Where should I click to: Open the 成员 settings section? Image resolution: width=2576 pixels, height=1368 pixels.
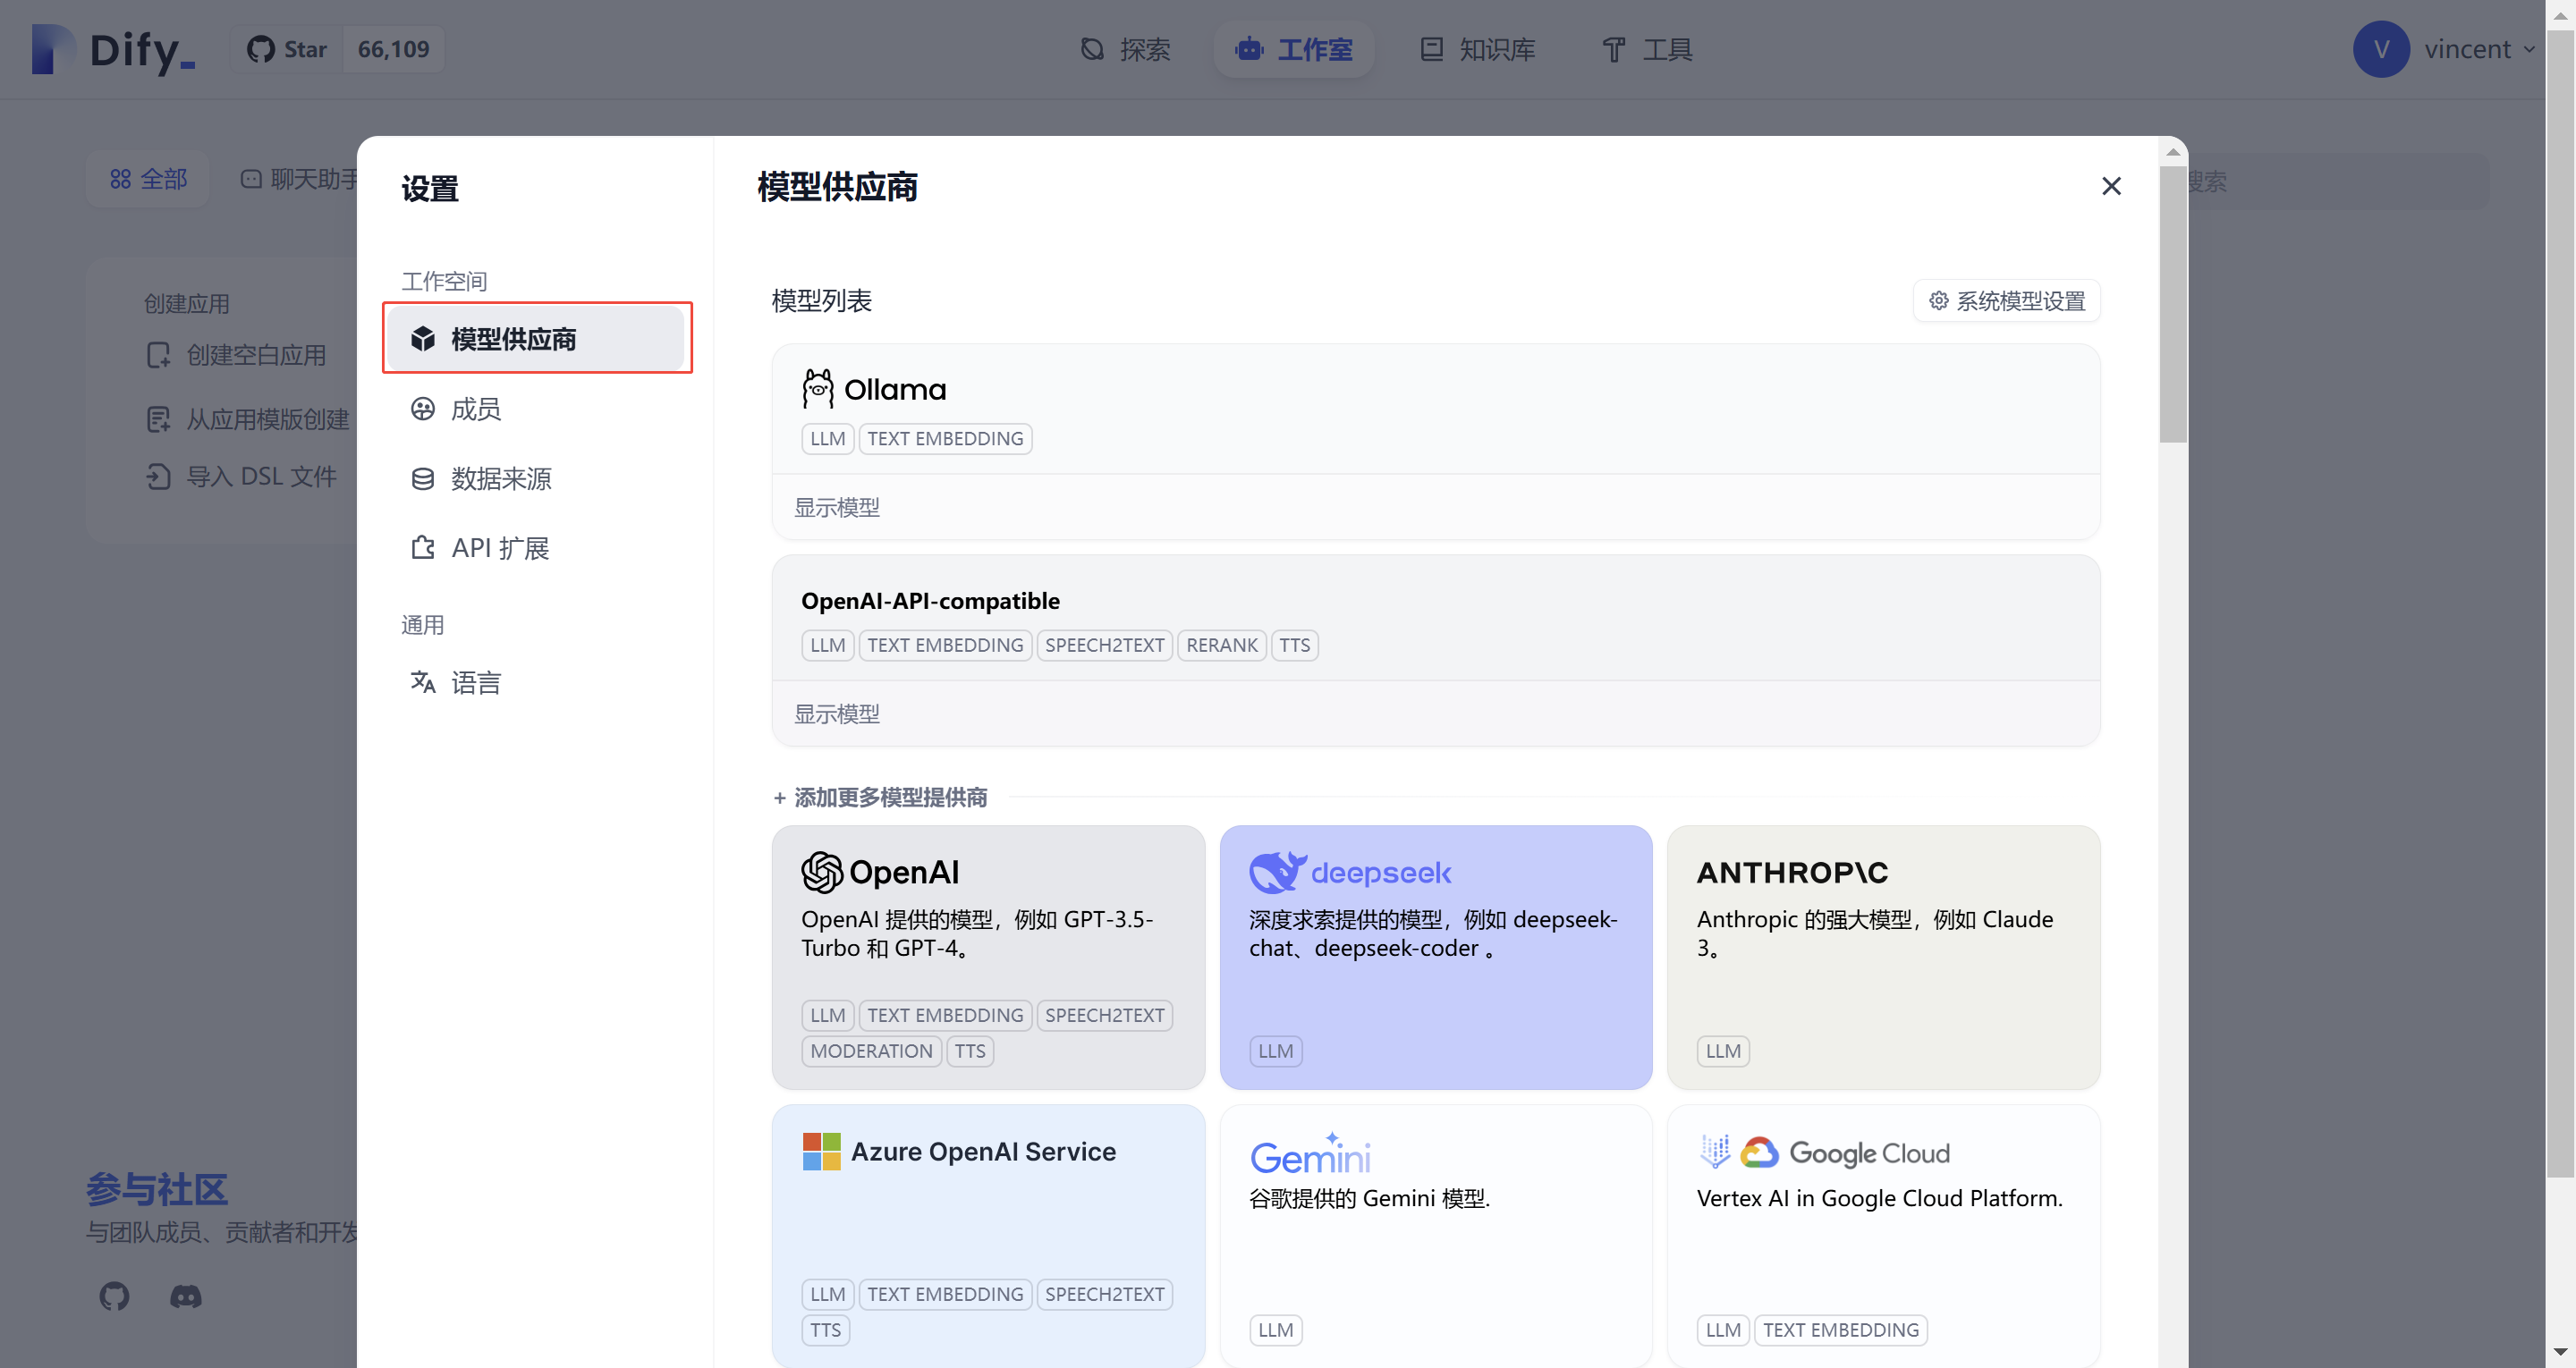coord(535,408)
